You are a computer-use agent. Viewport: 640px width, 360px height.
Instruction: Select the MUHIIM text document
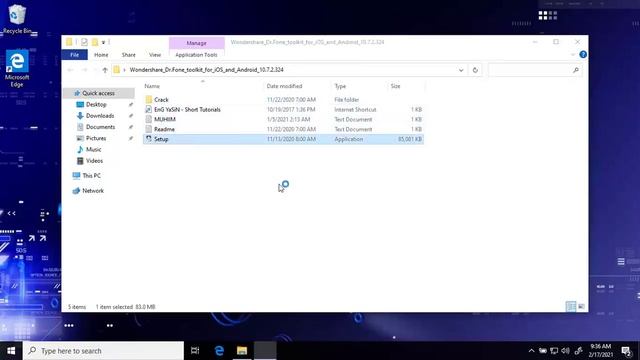point(164,119)
